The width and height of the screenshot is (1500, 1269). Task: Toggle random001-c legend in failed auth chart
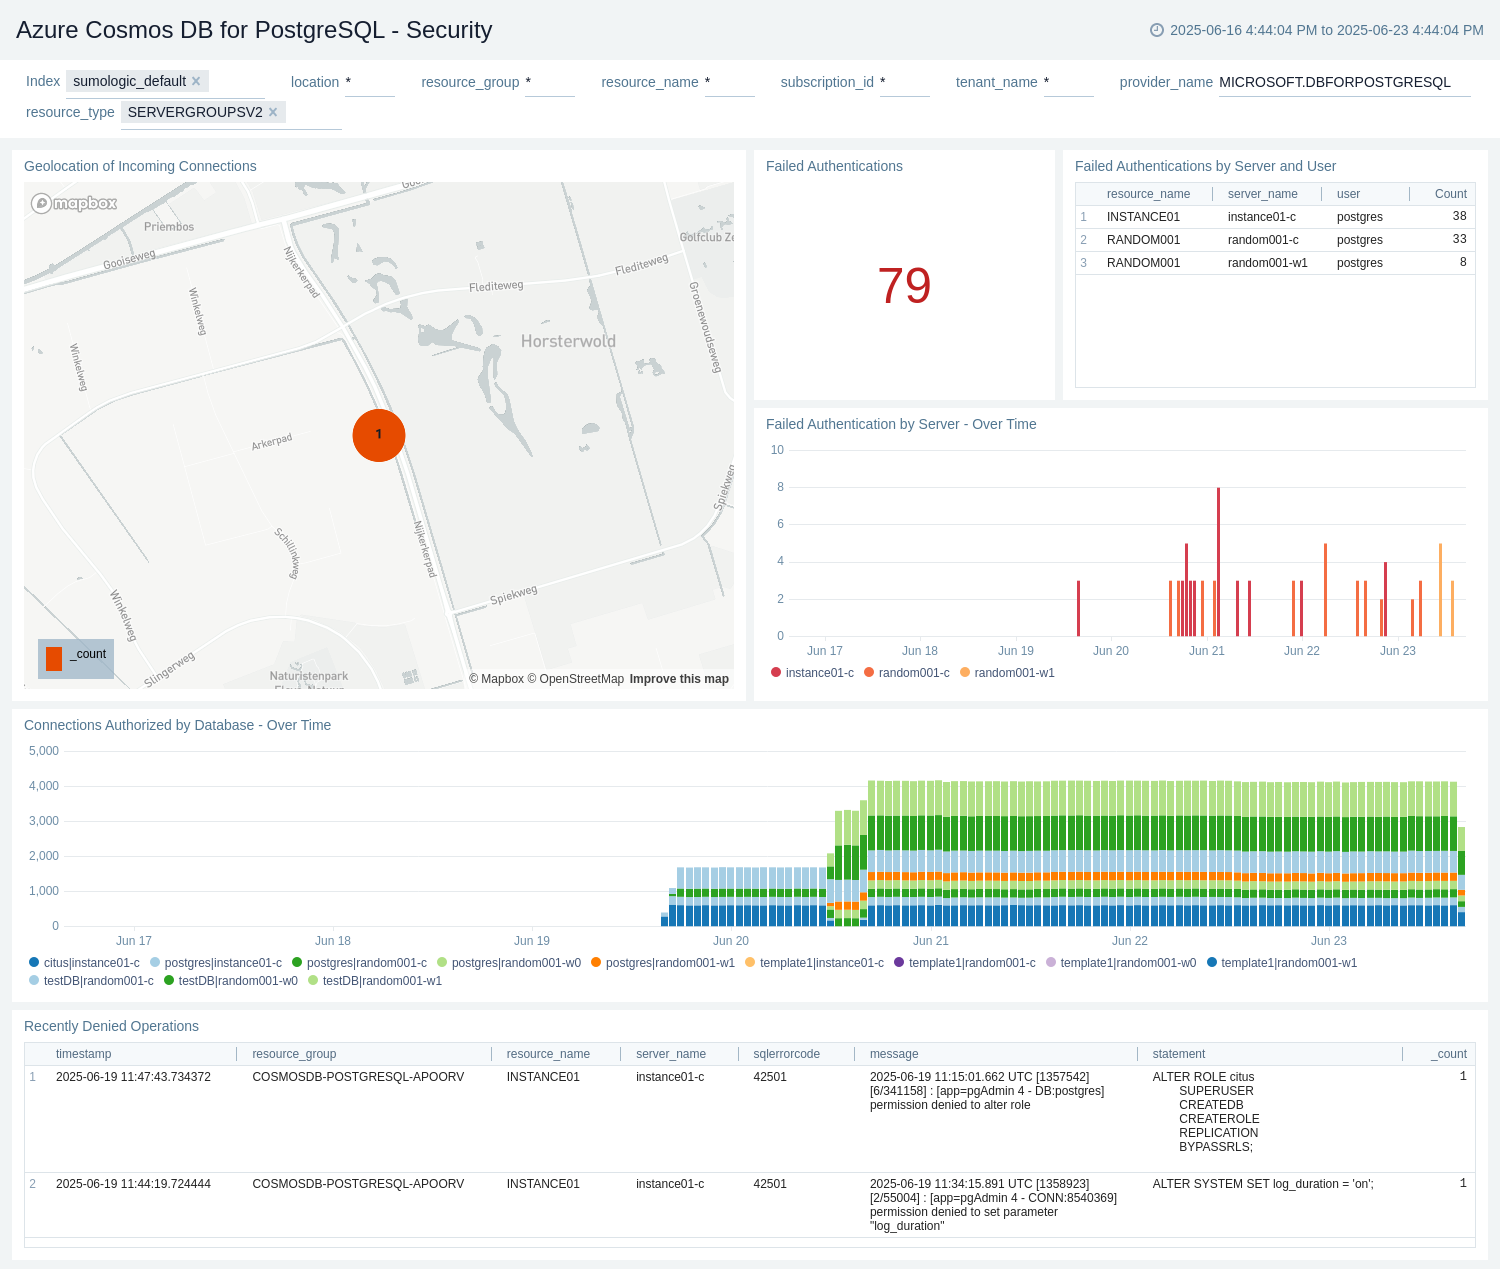pos(907,673)
